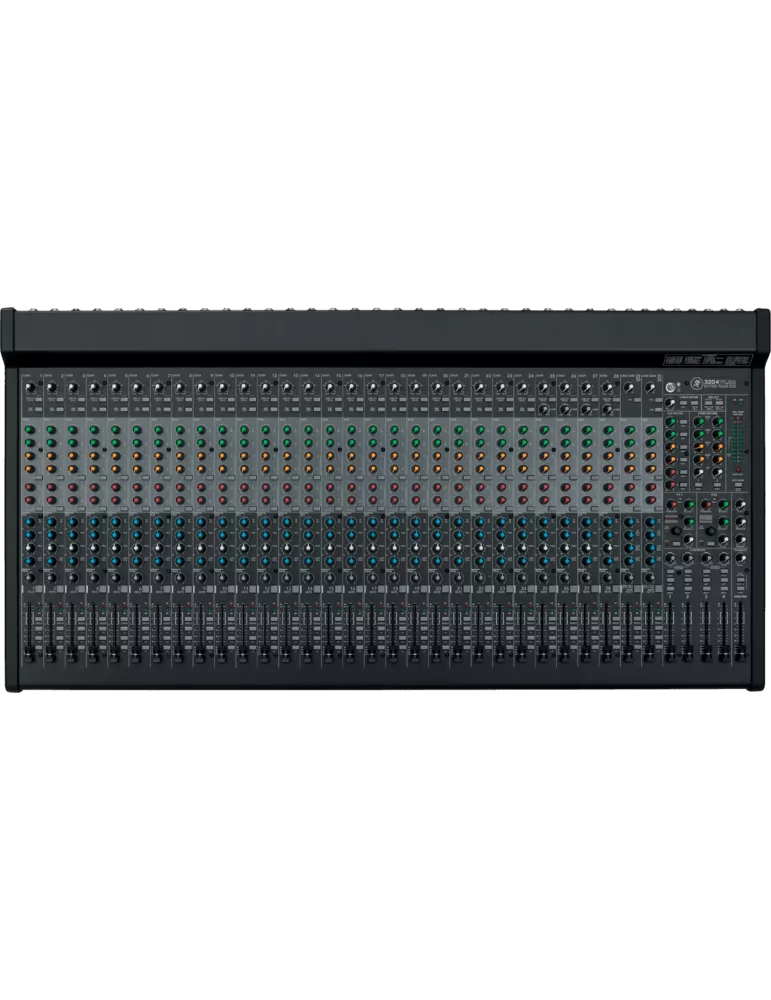Select the stereo channel 31/32 fader
This screenshot has height=1000, width=771.
[650, 654]
